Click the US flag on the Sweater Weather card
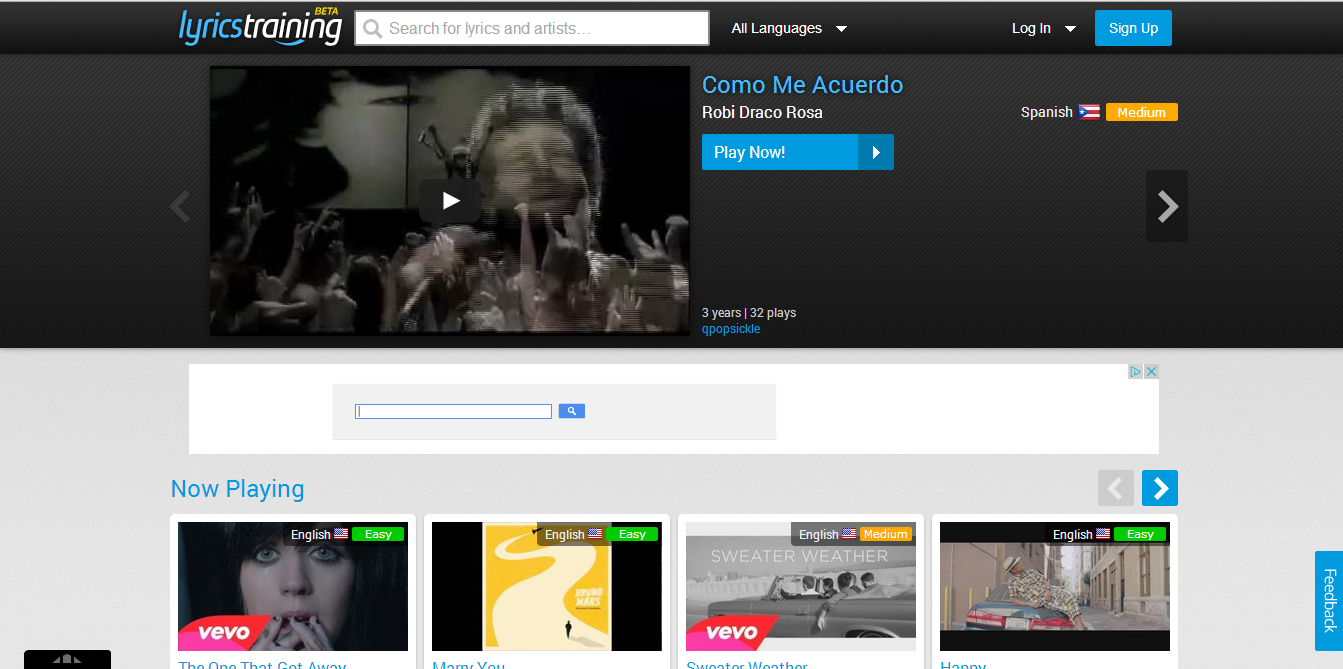 (849, 534)
